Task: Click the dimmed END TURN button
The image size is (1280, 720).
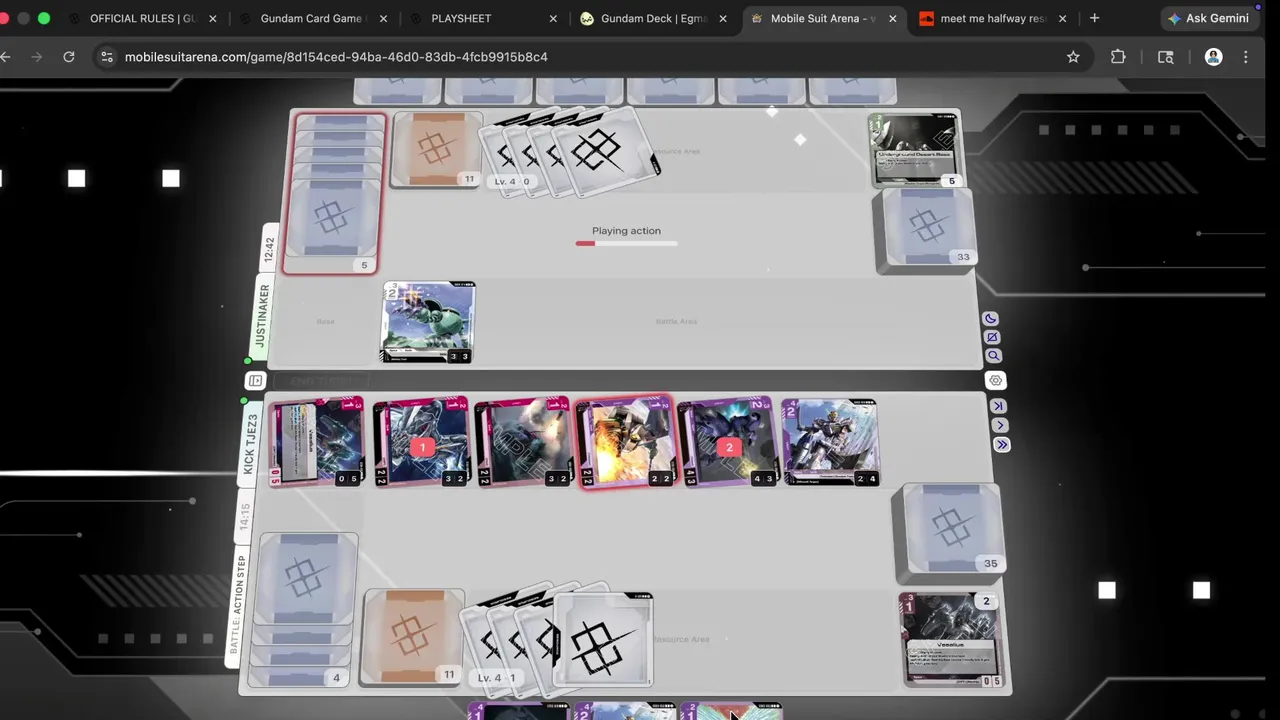Action: click(x=321, y=381)
